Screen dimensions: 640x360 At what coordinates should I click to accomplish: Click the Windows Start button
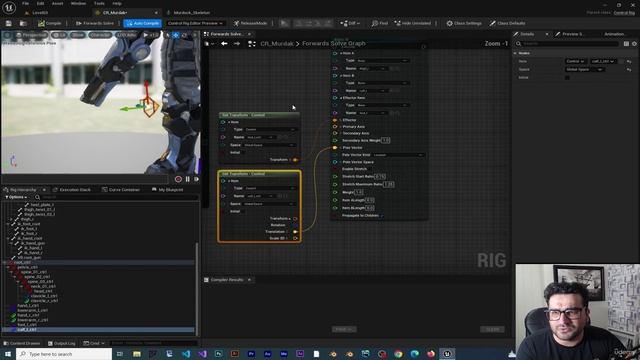tap(8, 354)
